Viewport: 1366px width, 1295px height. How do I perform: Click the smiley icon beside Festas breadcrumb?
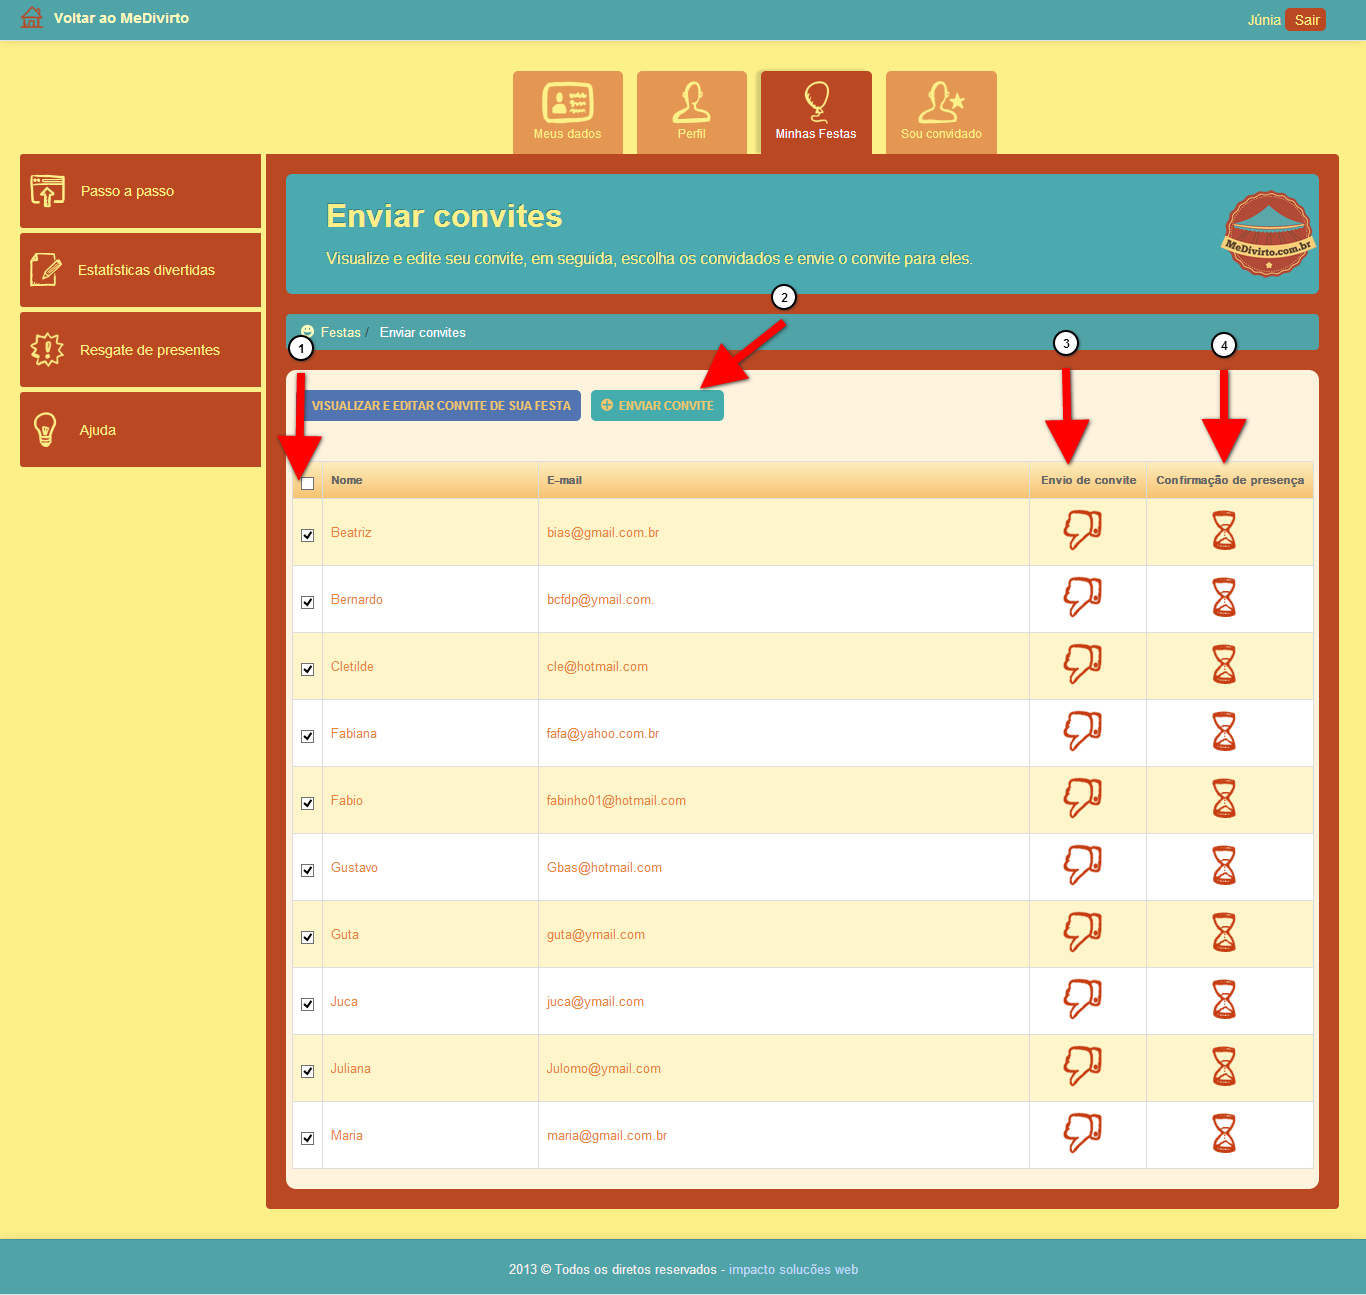point(308,331)
